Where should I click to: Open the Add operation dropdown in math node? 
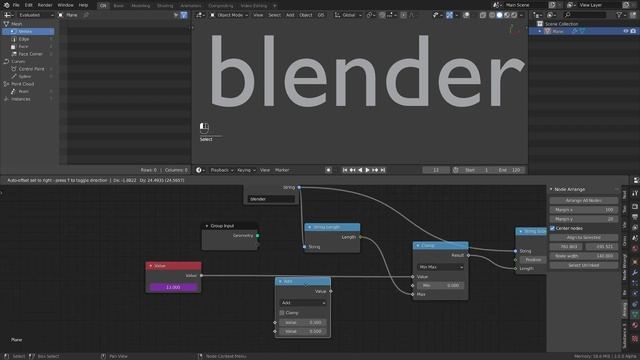tap(303, 303)
